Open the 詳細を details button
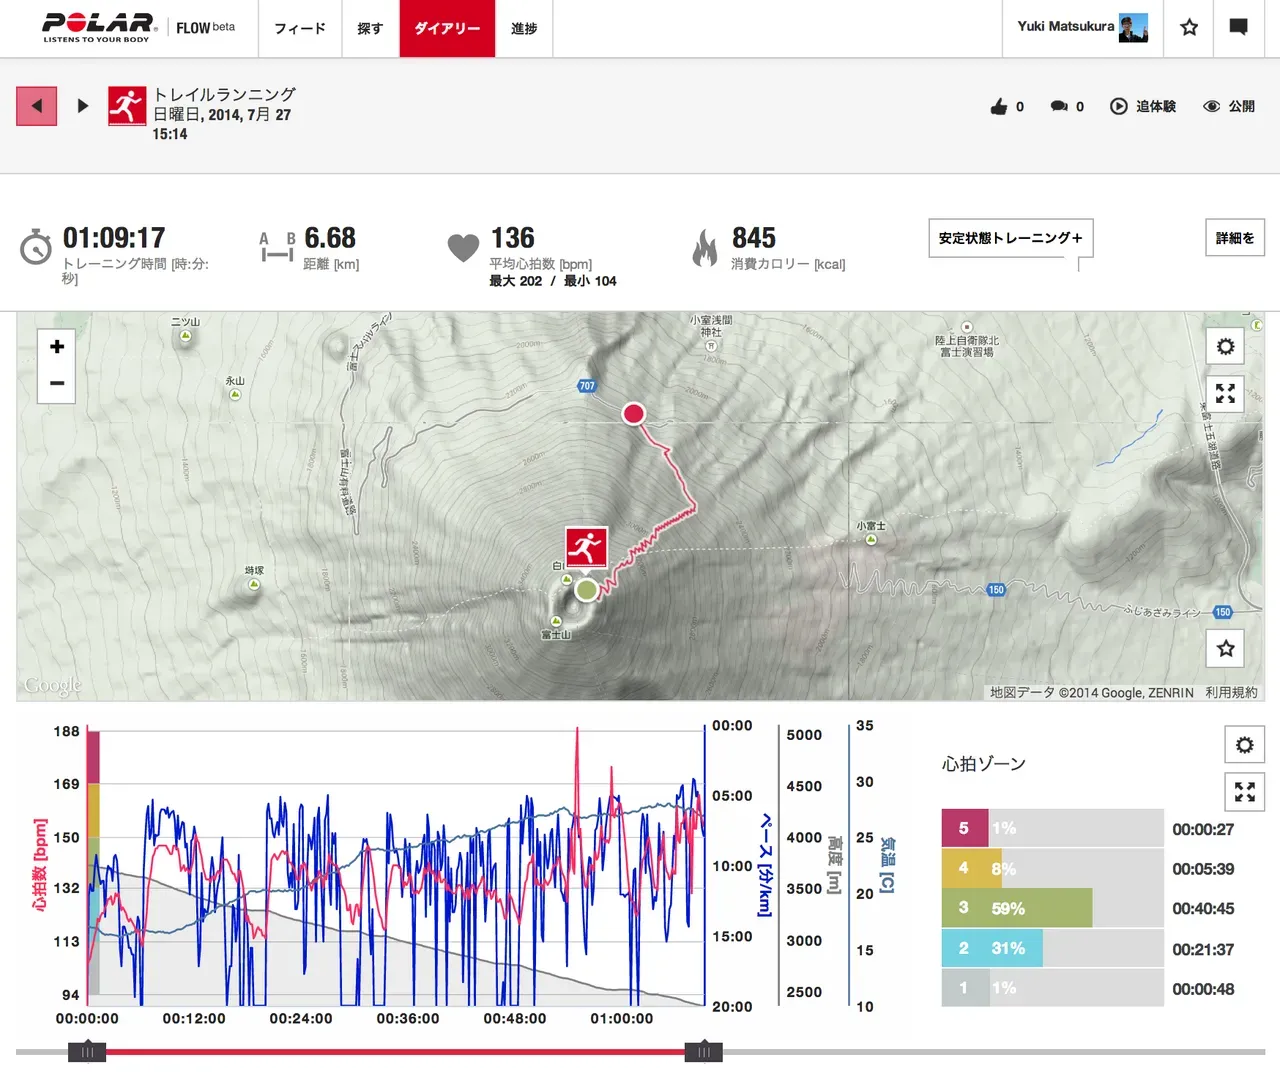The image size is (1280, 1074). coord(1234,238)
